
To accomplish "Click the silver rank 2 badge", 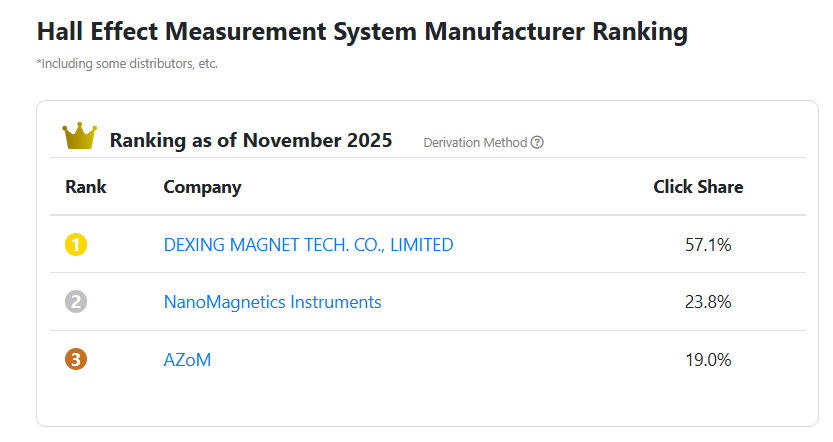I will click(x=76, y=301).
